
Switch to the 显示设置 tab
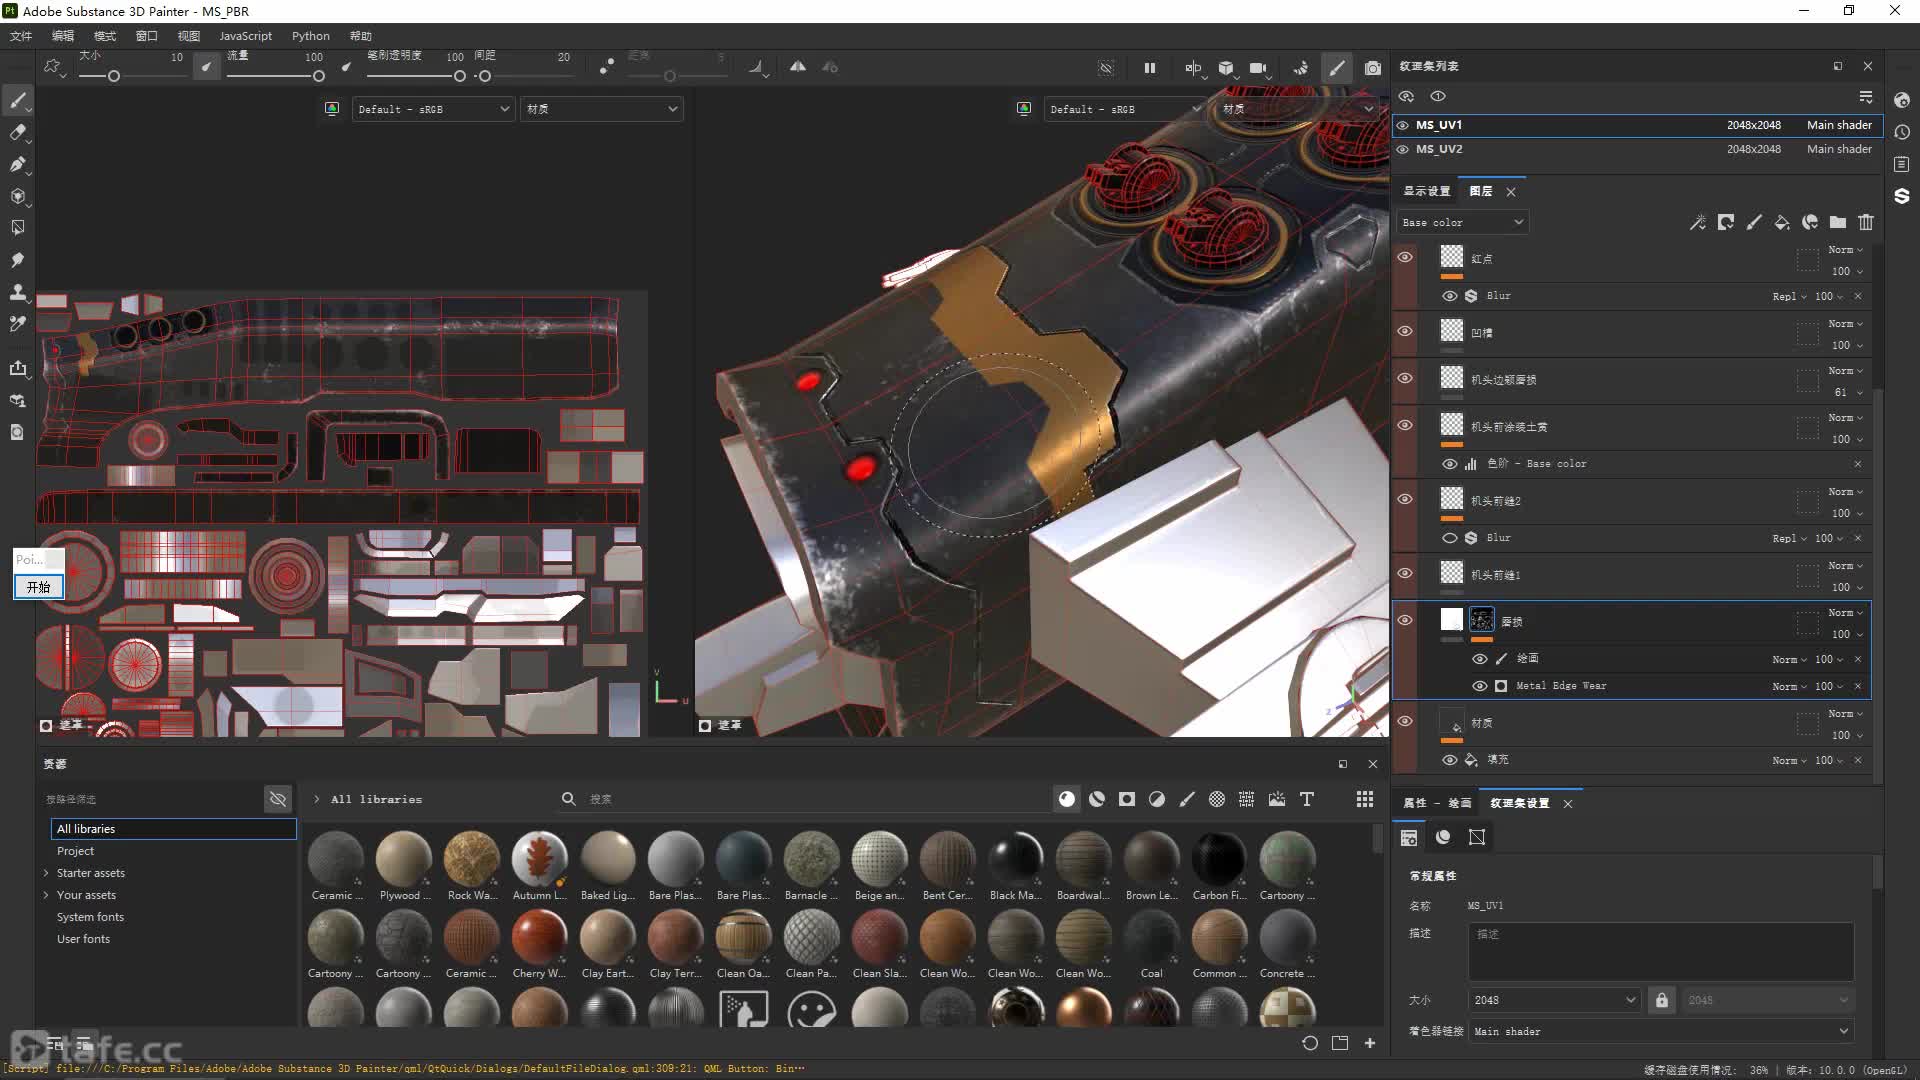pos(1426,191)
